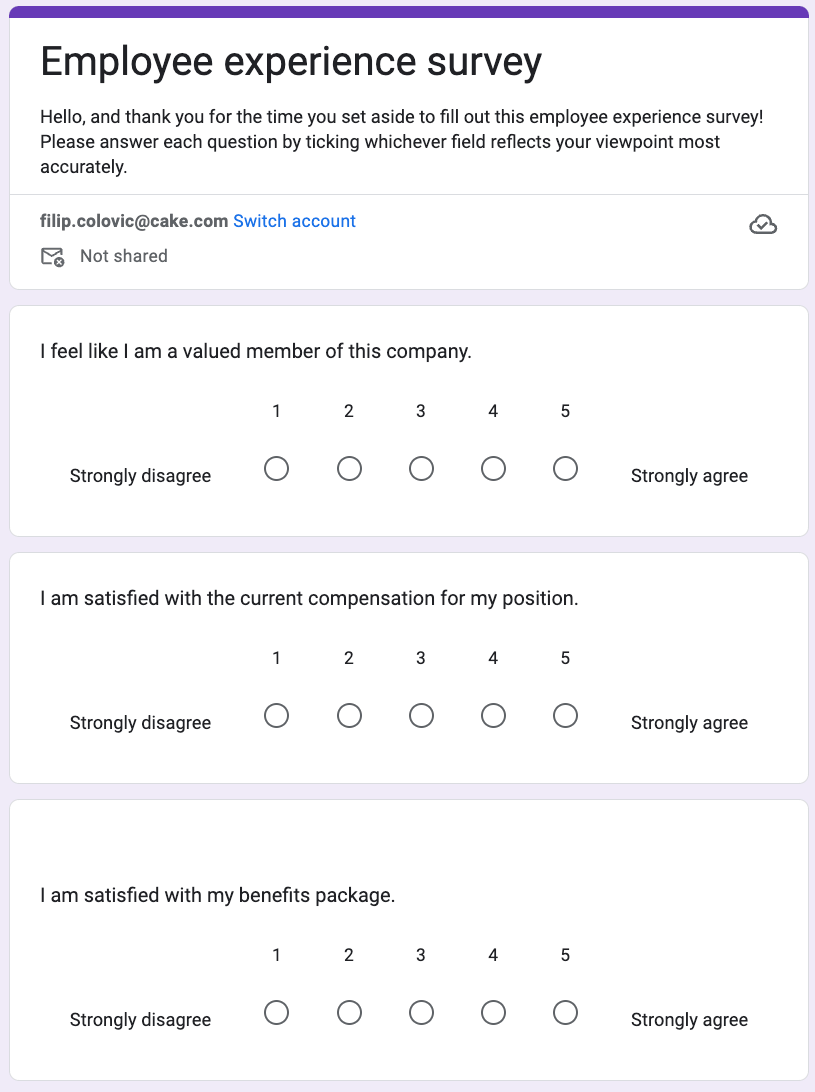Click the Not shared email icon
815x1092 pixels.
52,257
